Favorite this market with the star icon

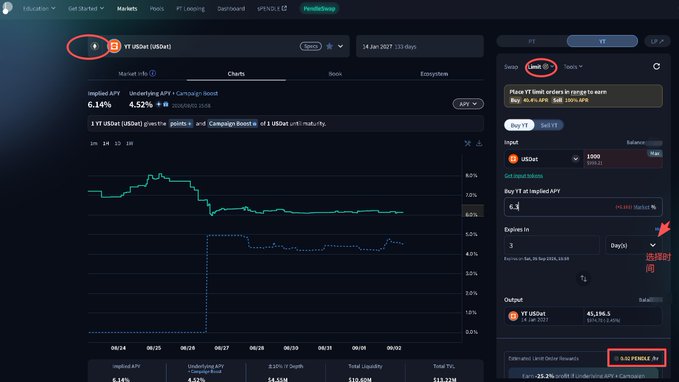[x=330, y=46]
